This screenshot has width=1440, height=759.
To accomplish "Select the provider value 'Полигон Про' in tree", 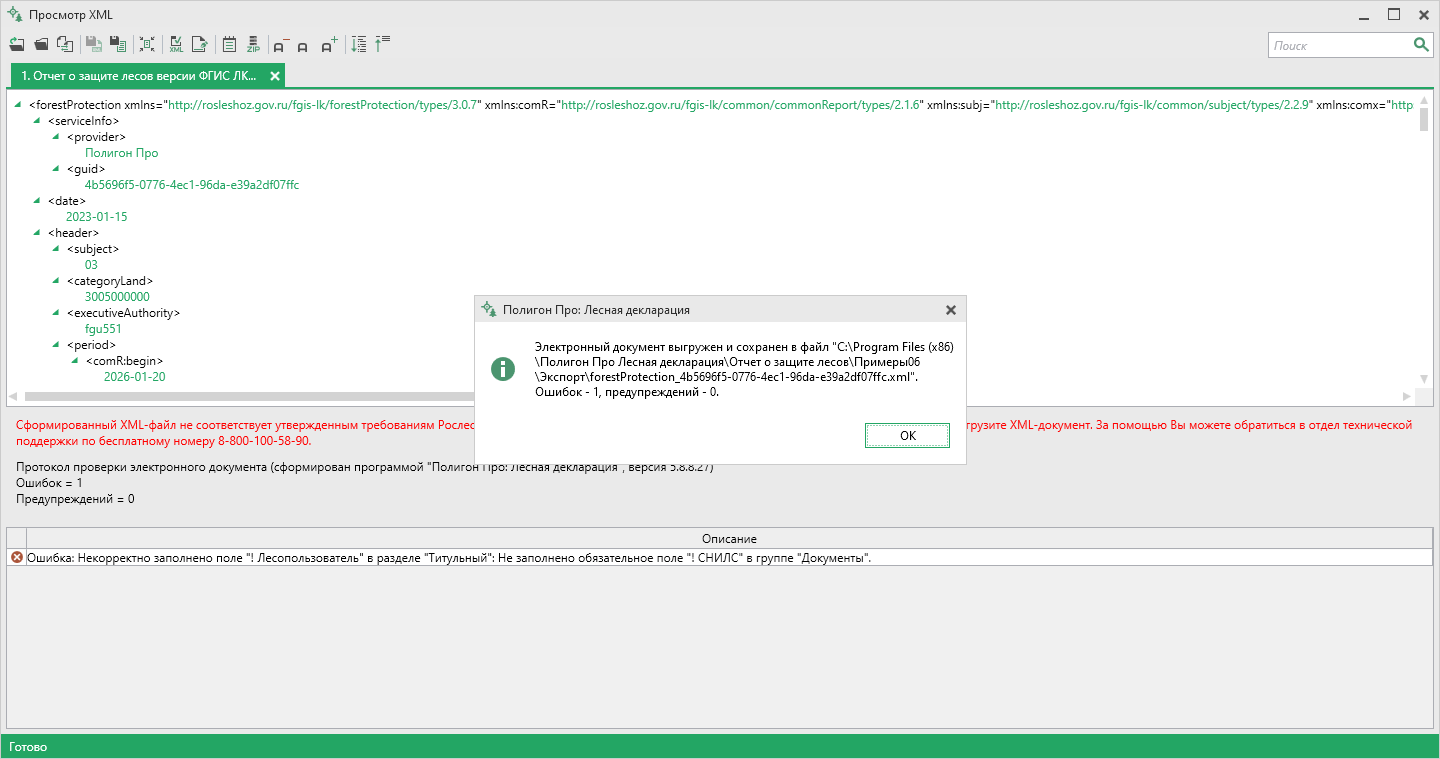I will tap(122, 153).
